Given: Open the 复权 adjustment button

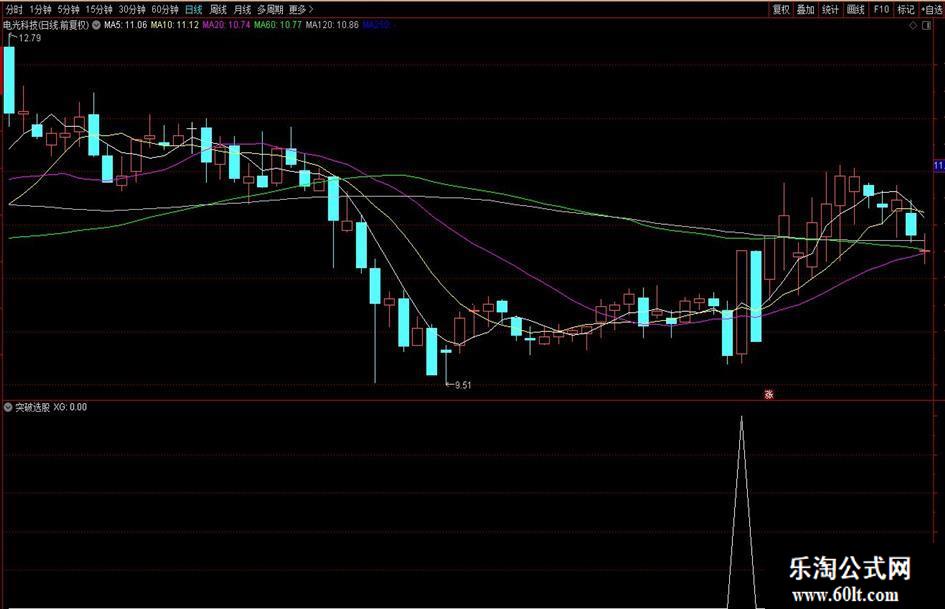Looking at the screenshot, I should coord(780,10).
